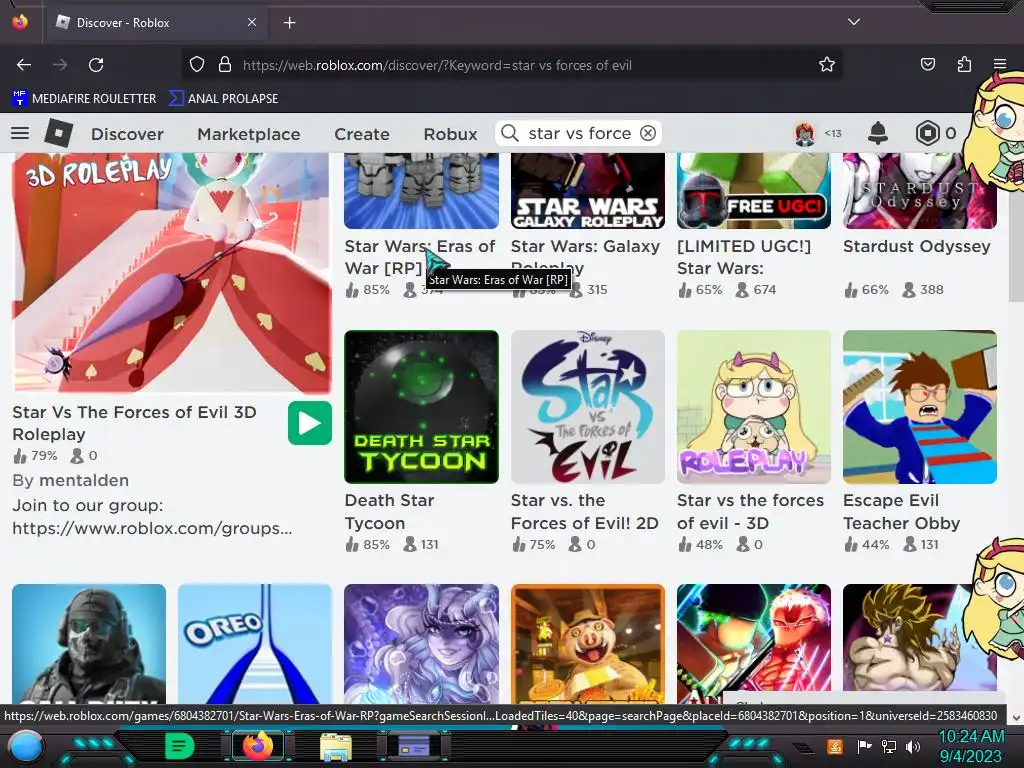Viewport: 1024px width, 768px height.
Task: Open the ANAL PROLAPSE bookmark
Action: 223,99
